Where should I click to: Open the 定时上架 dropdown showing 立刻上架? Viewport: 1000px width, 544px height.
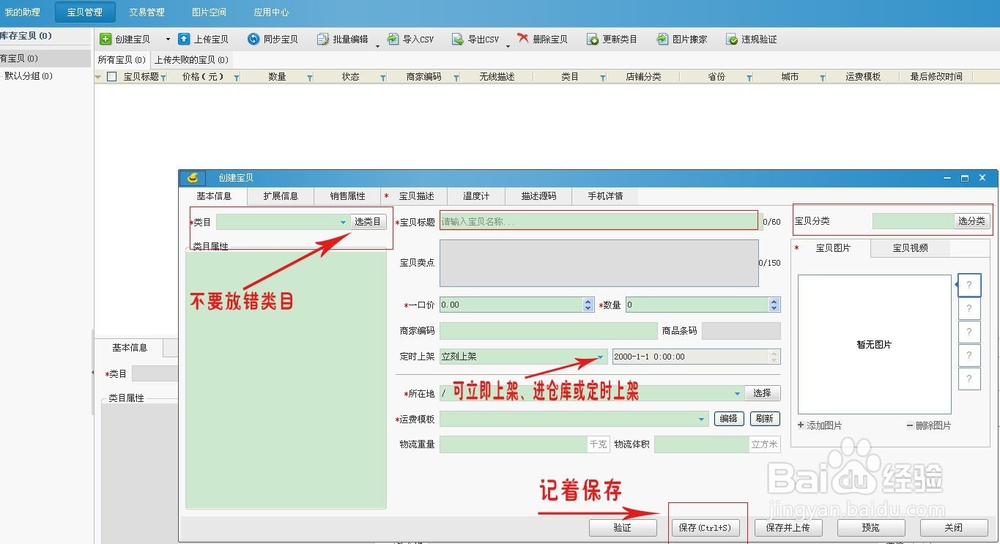[x=600, y=357]
